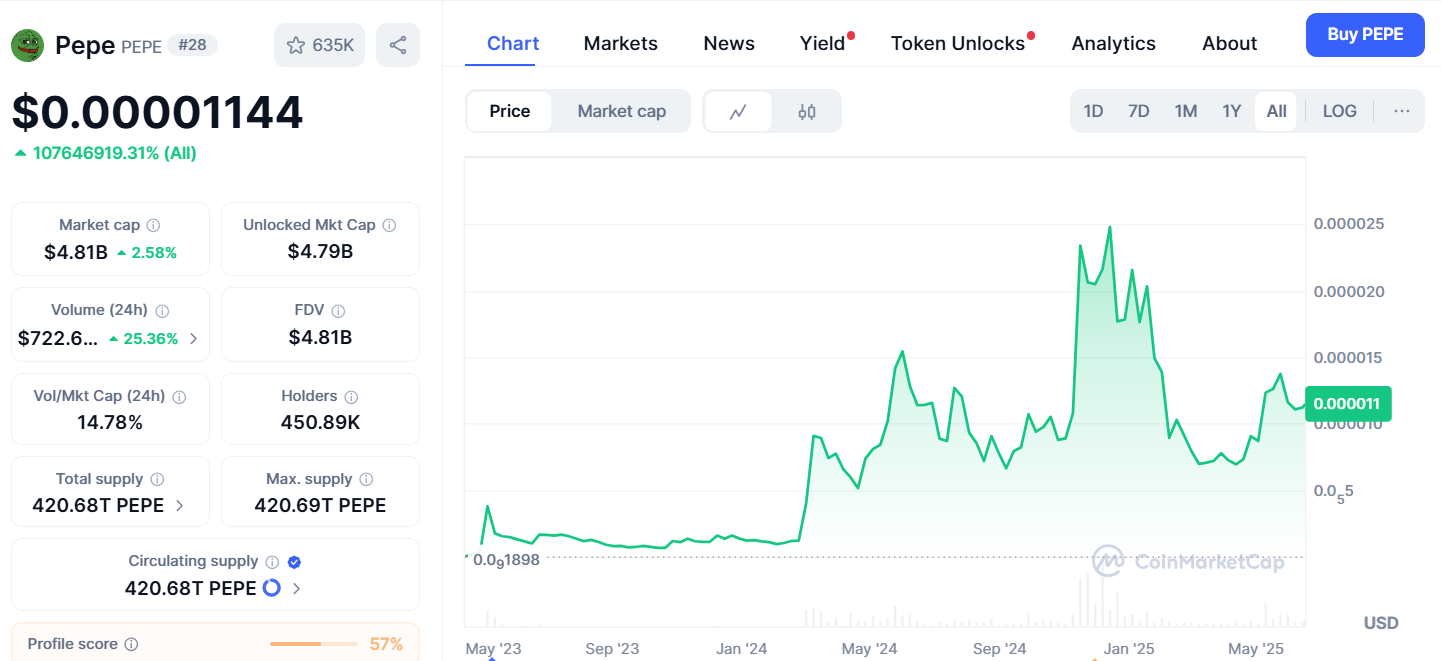Go to the Token Unlocks tab
The image size is (1441, 661).
coord(957,44)
